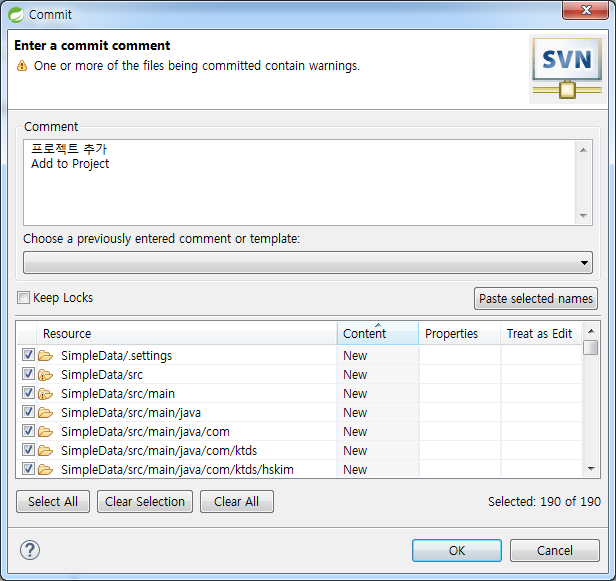Uncheck the SimpleData/src/main/java/com/ktds checkbox

tap(28, 449)
